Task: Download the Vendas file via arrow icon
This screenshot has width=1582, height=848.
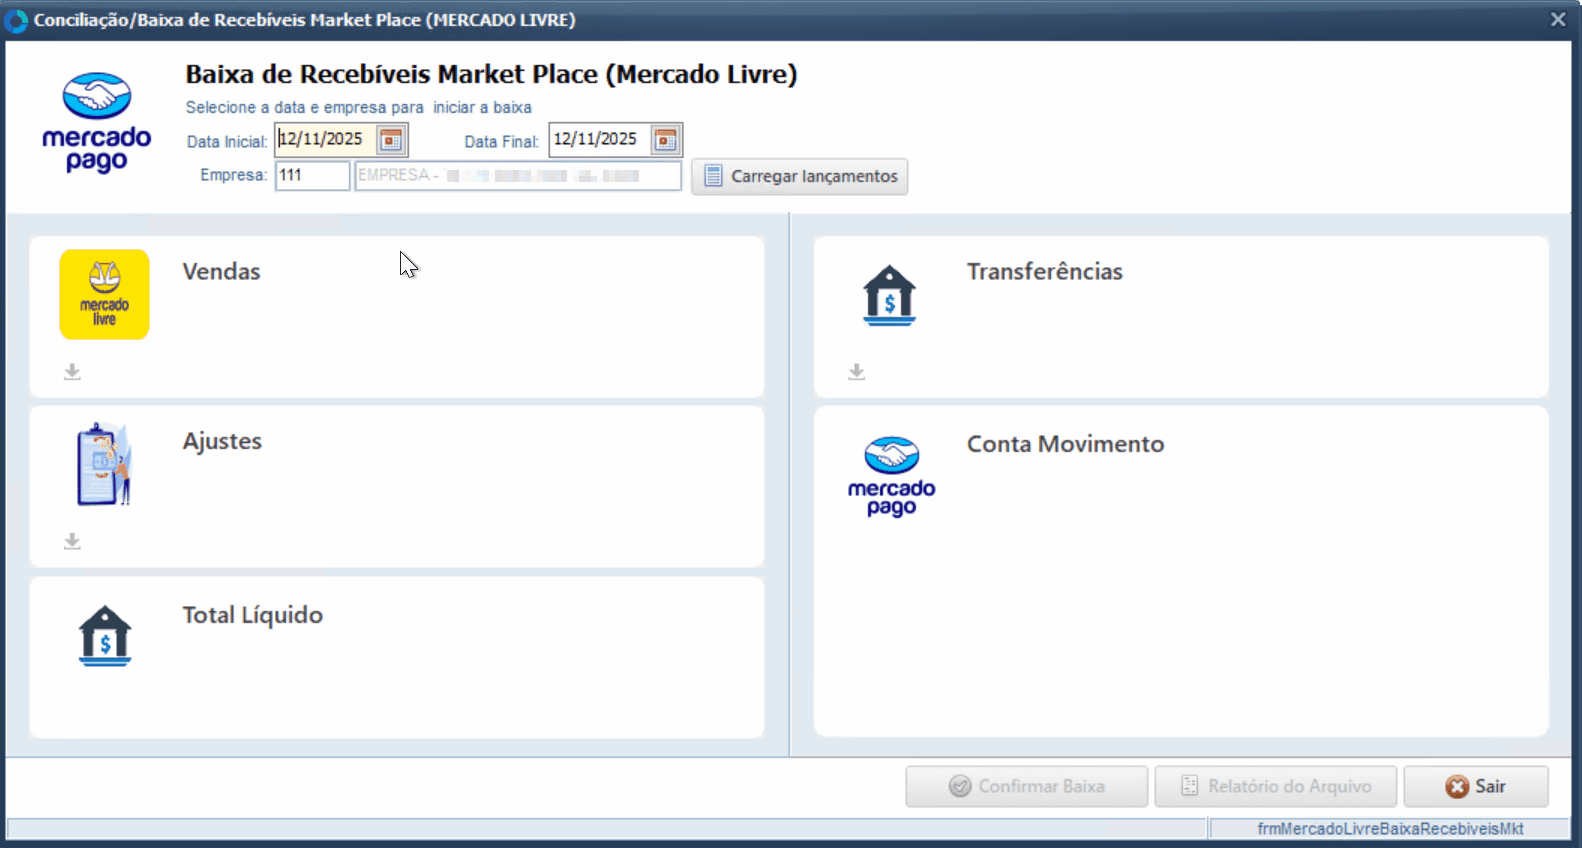Action: 72,372
